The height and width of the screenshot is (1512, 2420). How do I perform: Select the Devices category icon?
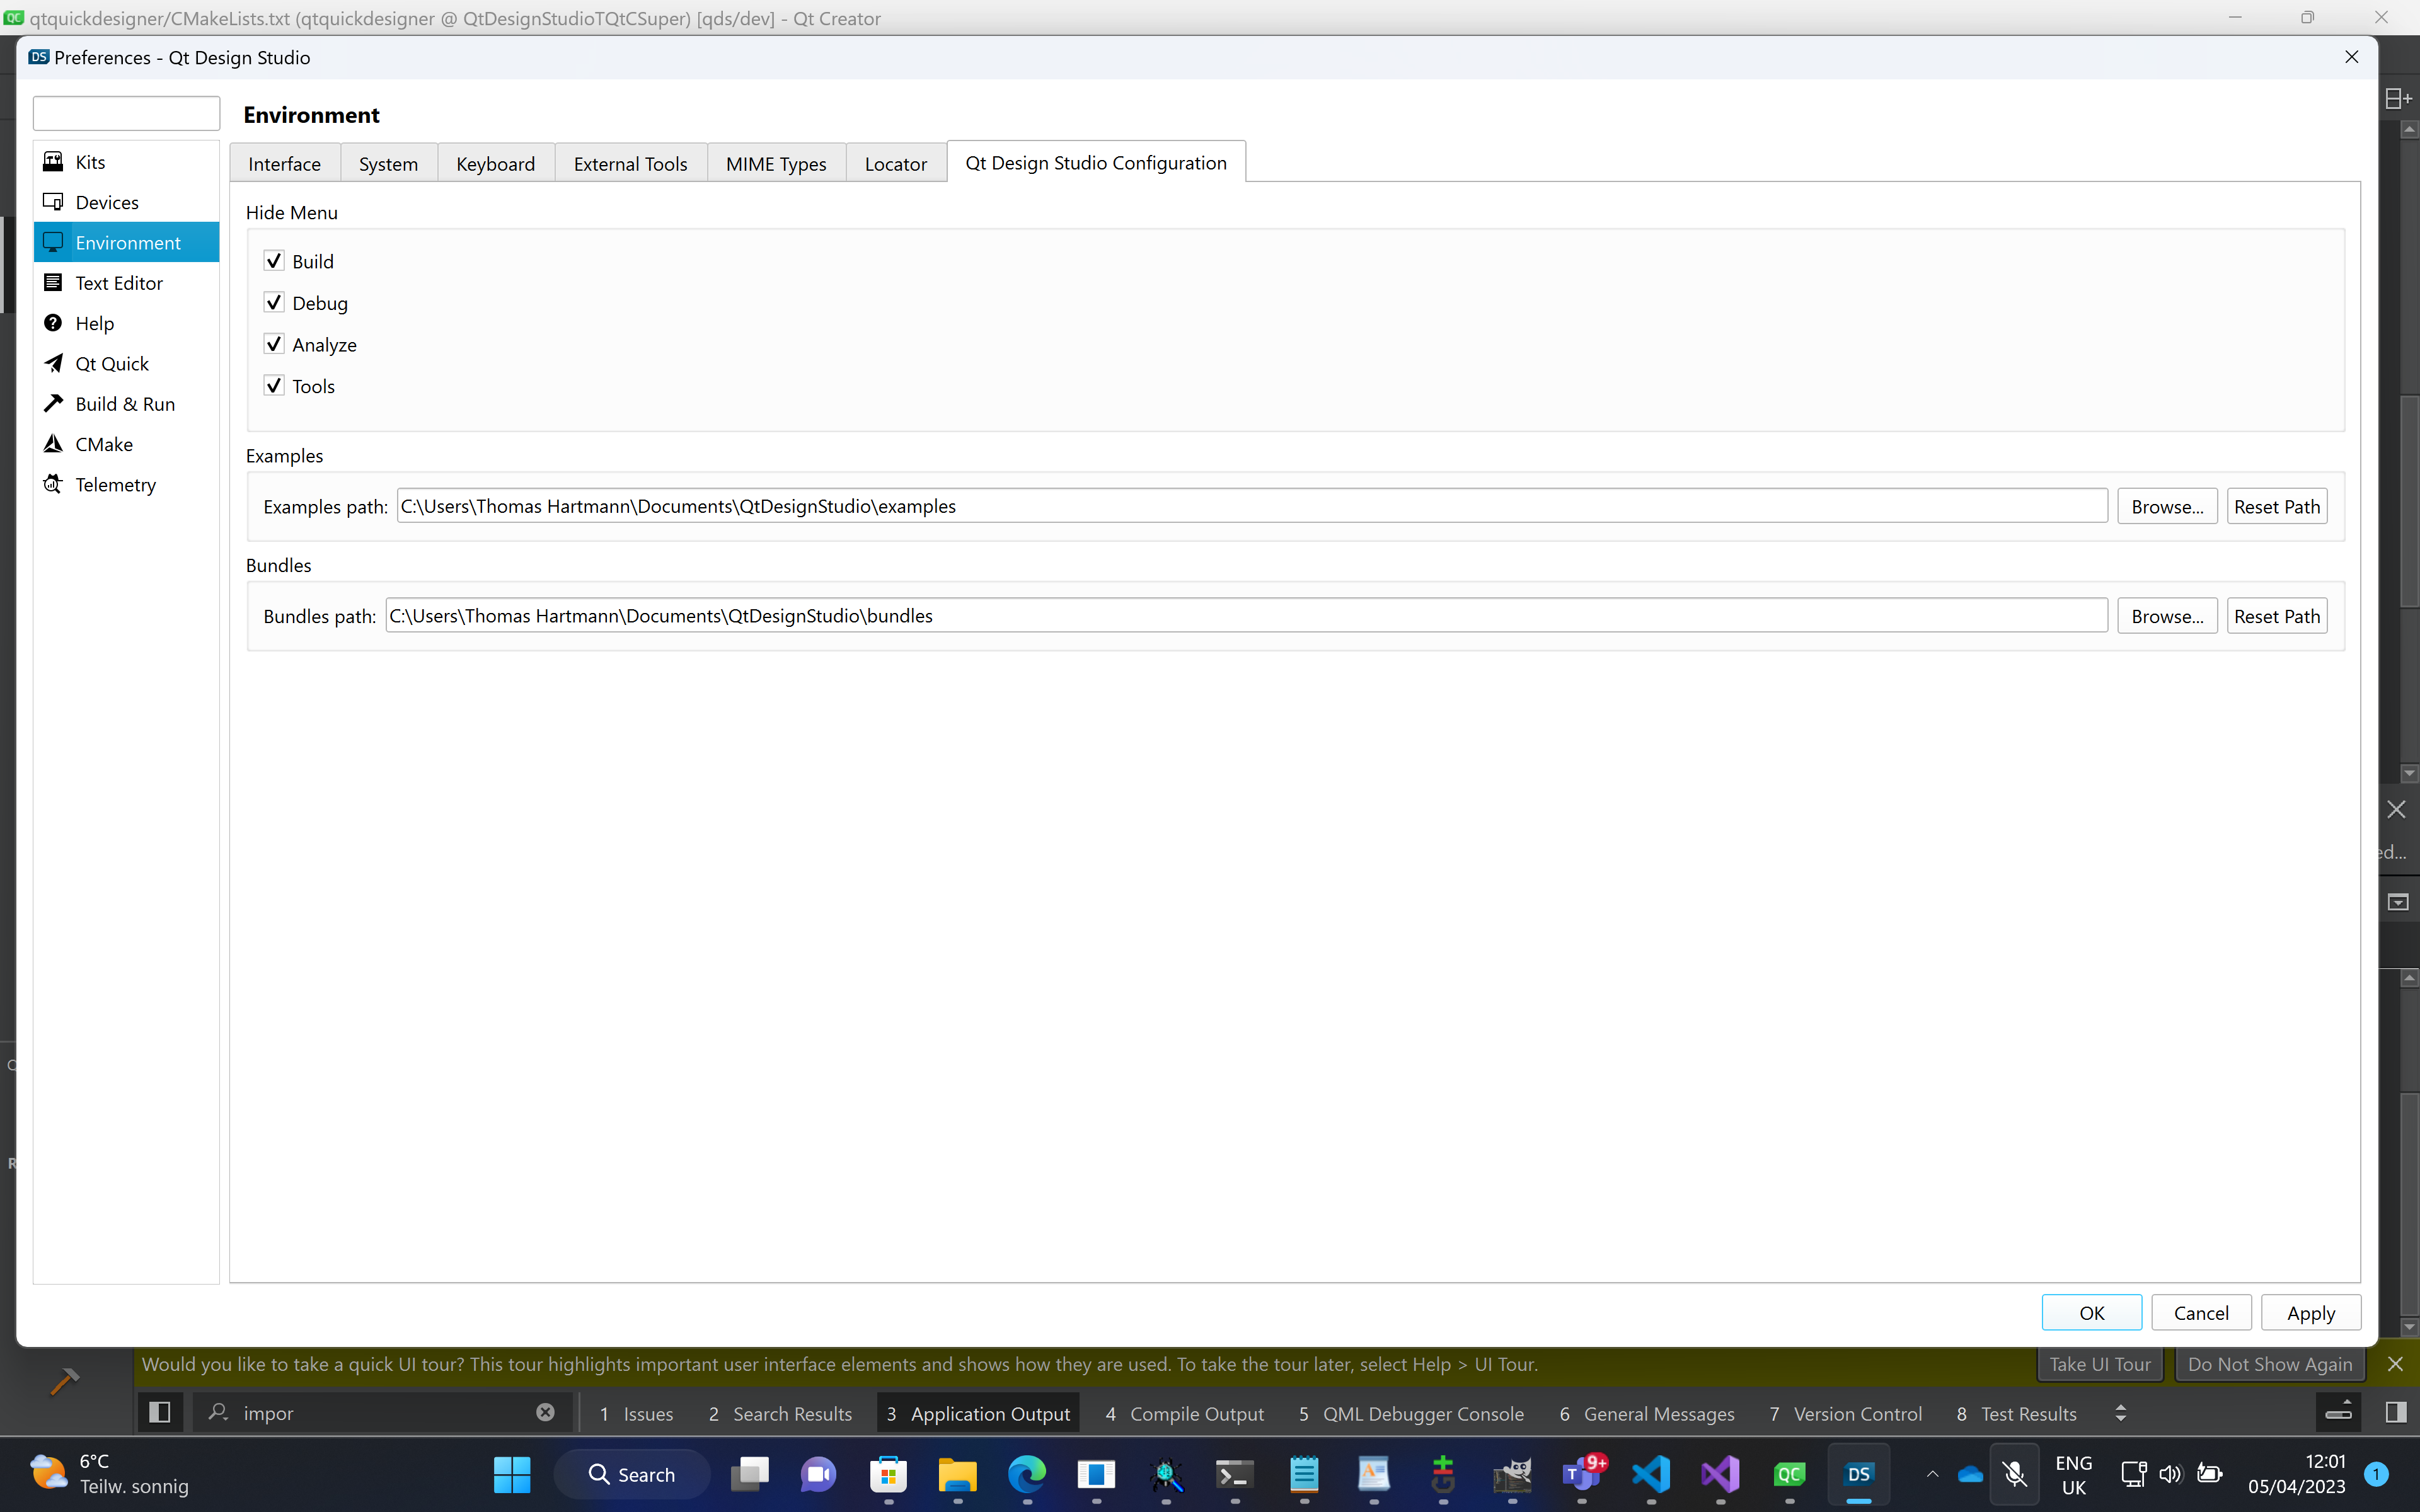[x=53, y=202]
